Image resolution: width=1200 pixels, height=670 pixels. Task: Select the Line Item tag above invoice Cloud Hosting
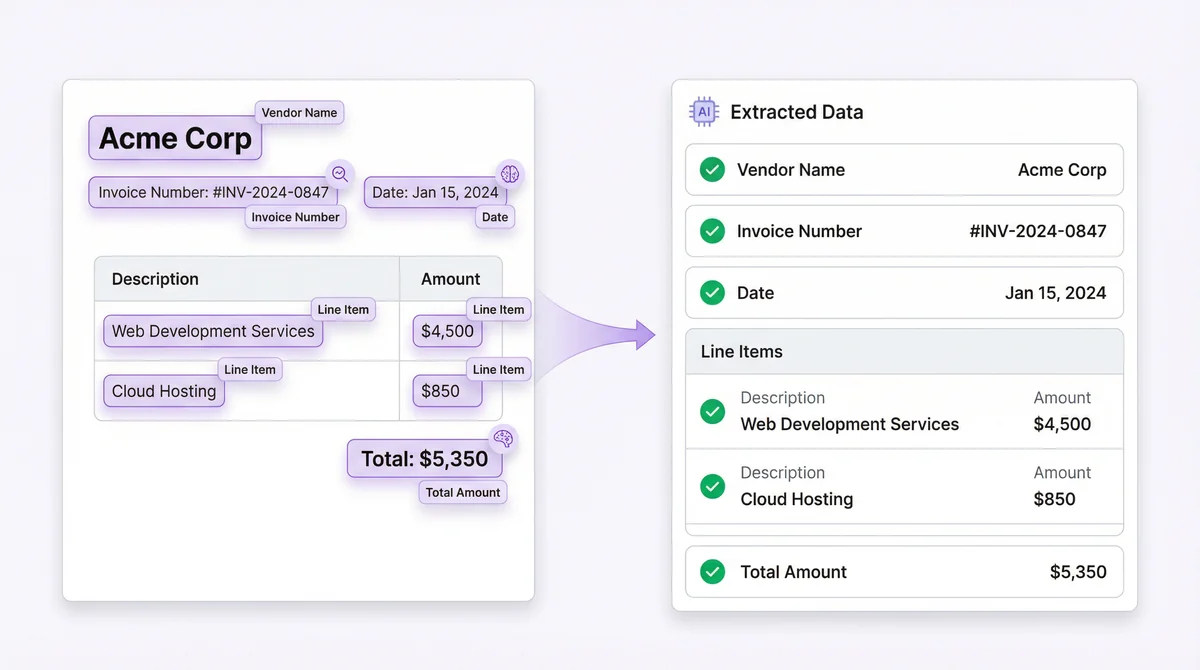tap(250, 370)
